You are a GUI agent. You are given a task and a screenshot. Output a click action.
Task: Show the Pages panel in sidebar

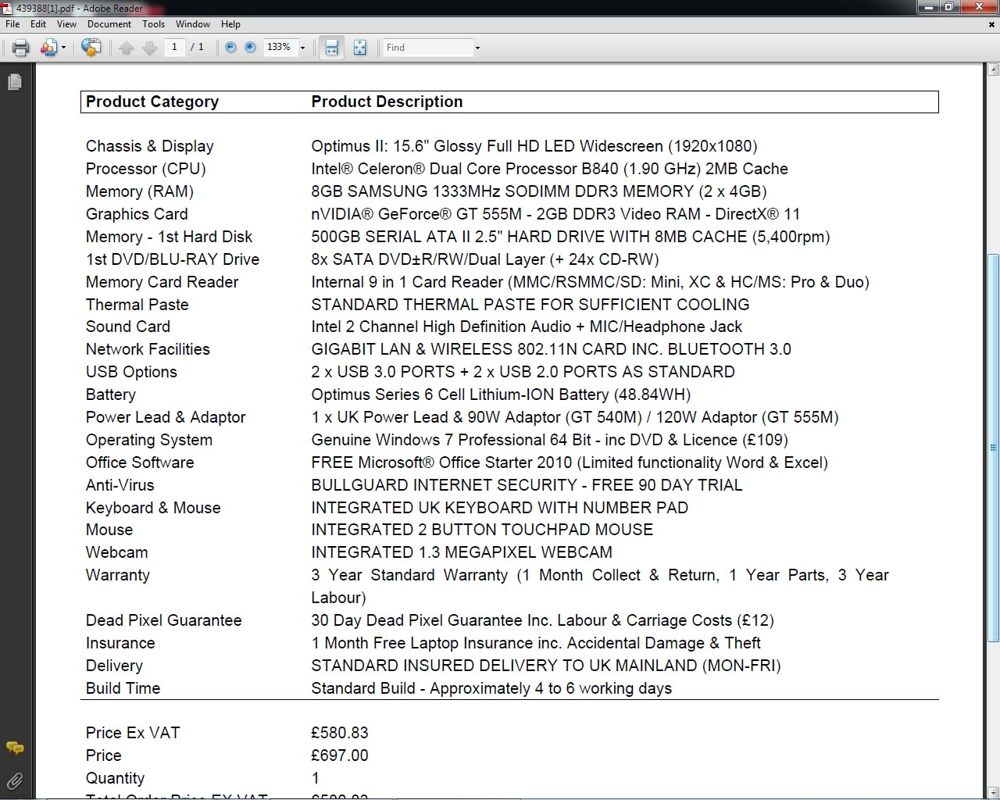coord(15,82)
